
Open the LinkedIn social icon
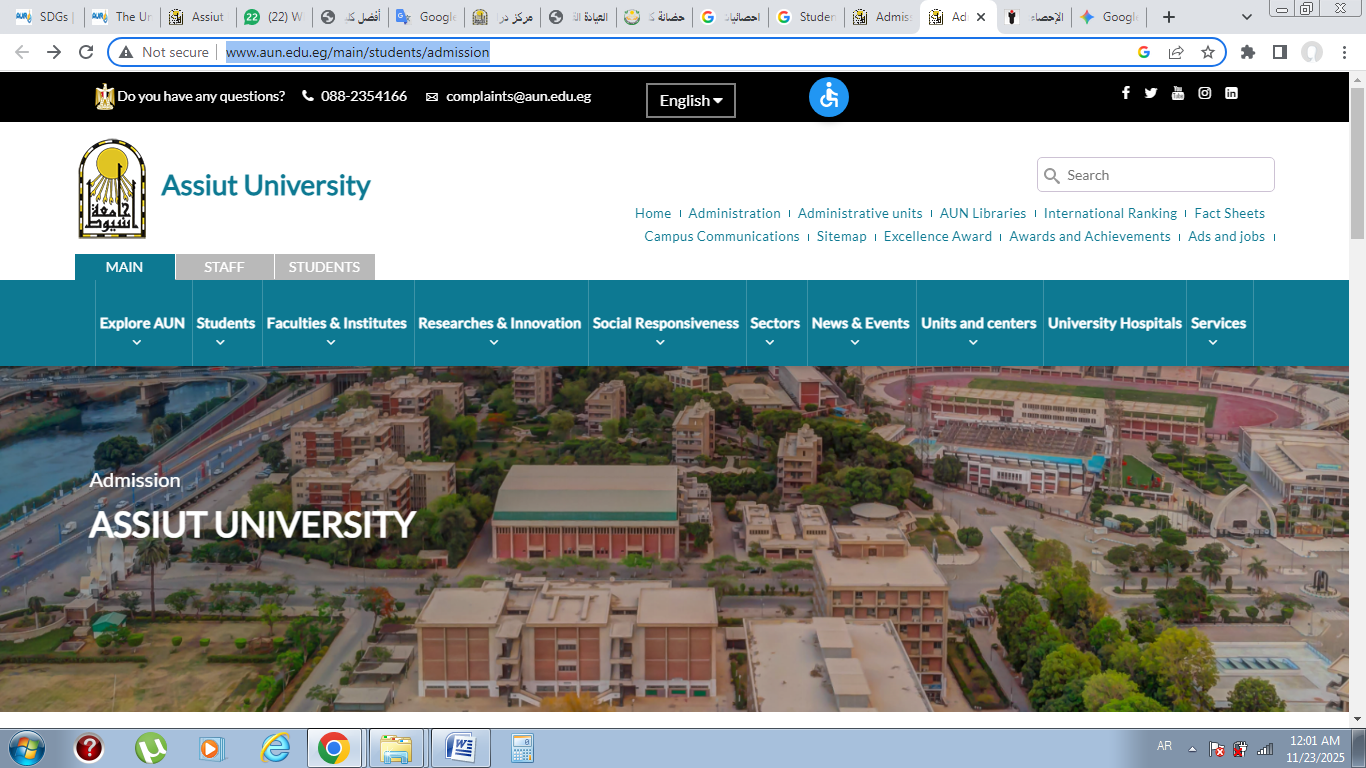click(x=1231, y=93)
